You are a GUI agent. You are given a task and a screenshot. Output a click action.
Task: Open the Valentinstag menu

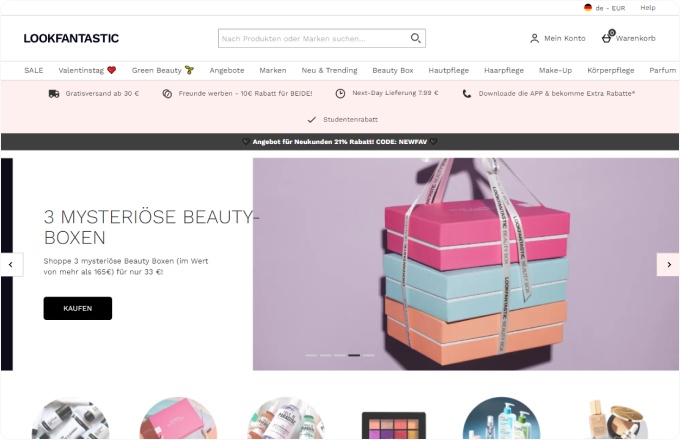pyautogui.click(x=81, y=70)
